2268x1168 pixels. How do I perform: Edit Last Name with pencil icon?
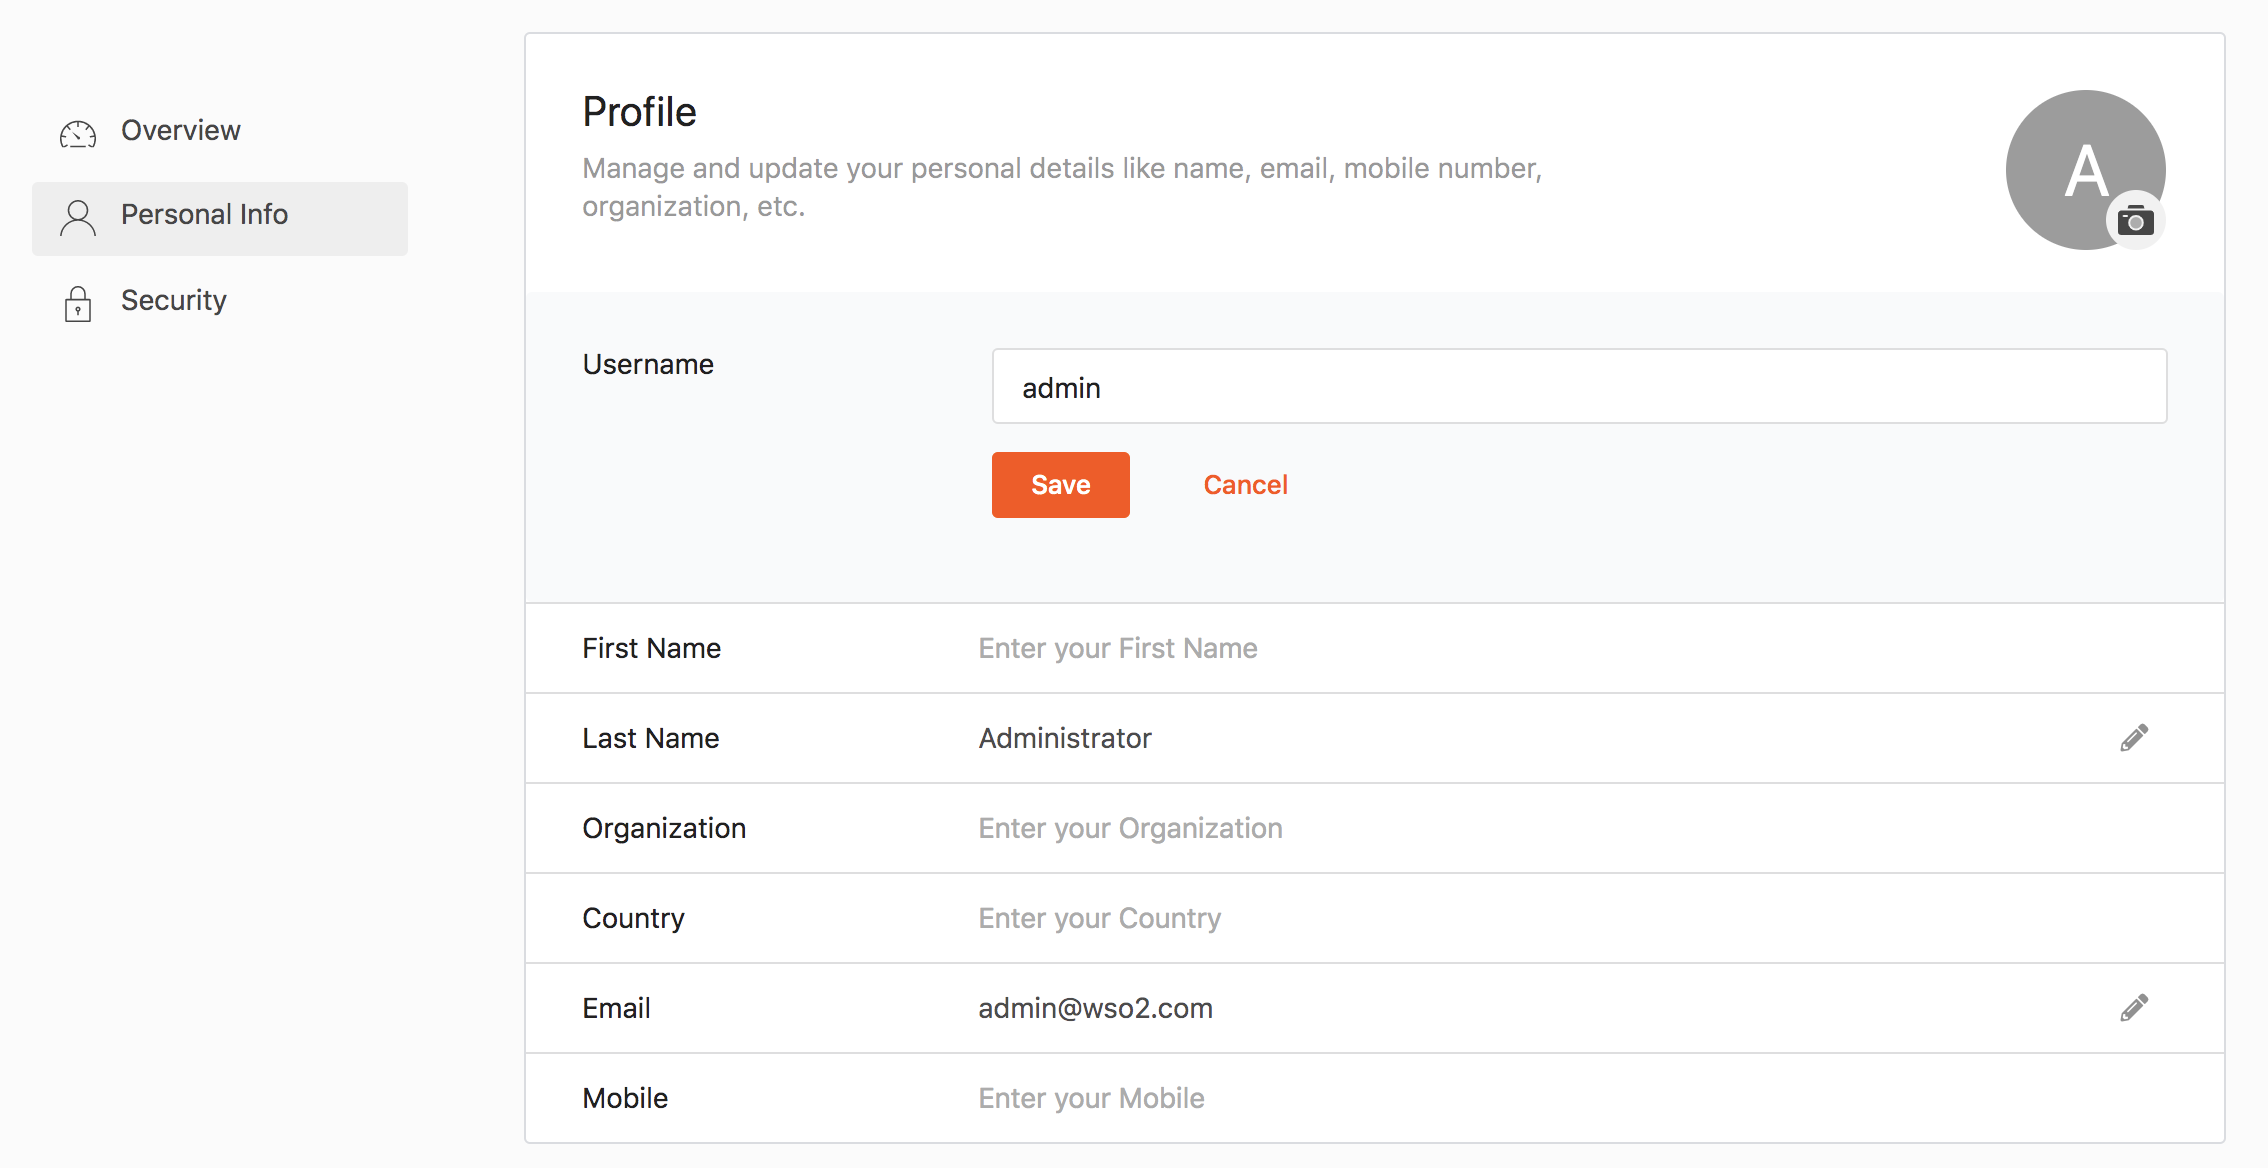[2134, 738]
